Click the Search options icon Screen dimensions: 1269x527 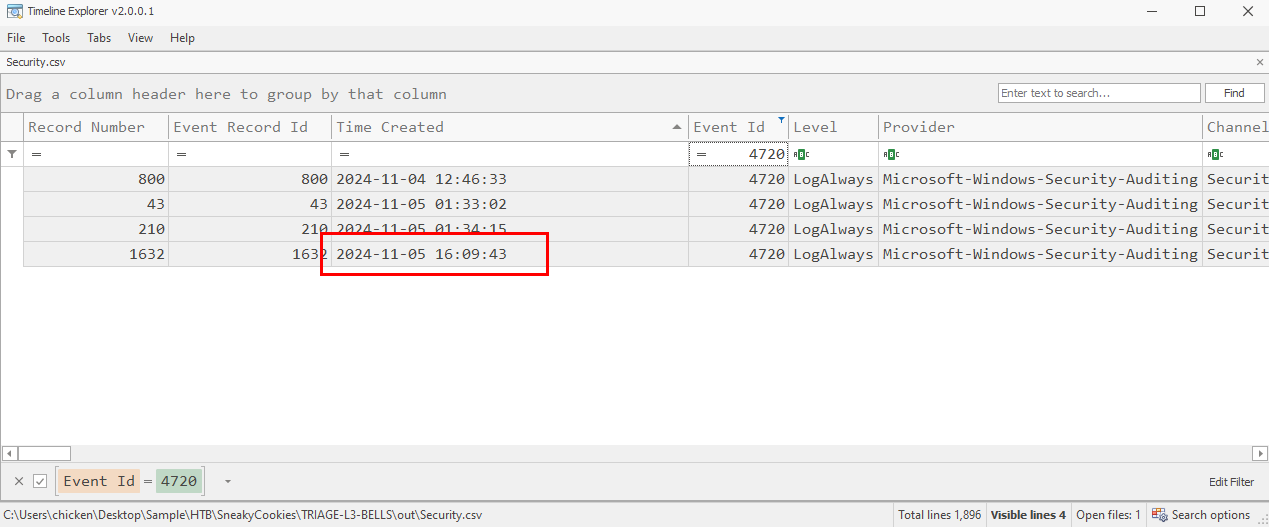[x=1160, y=515]
